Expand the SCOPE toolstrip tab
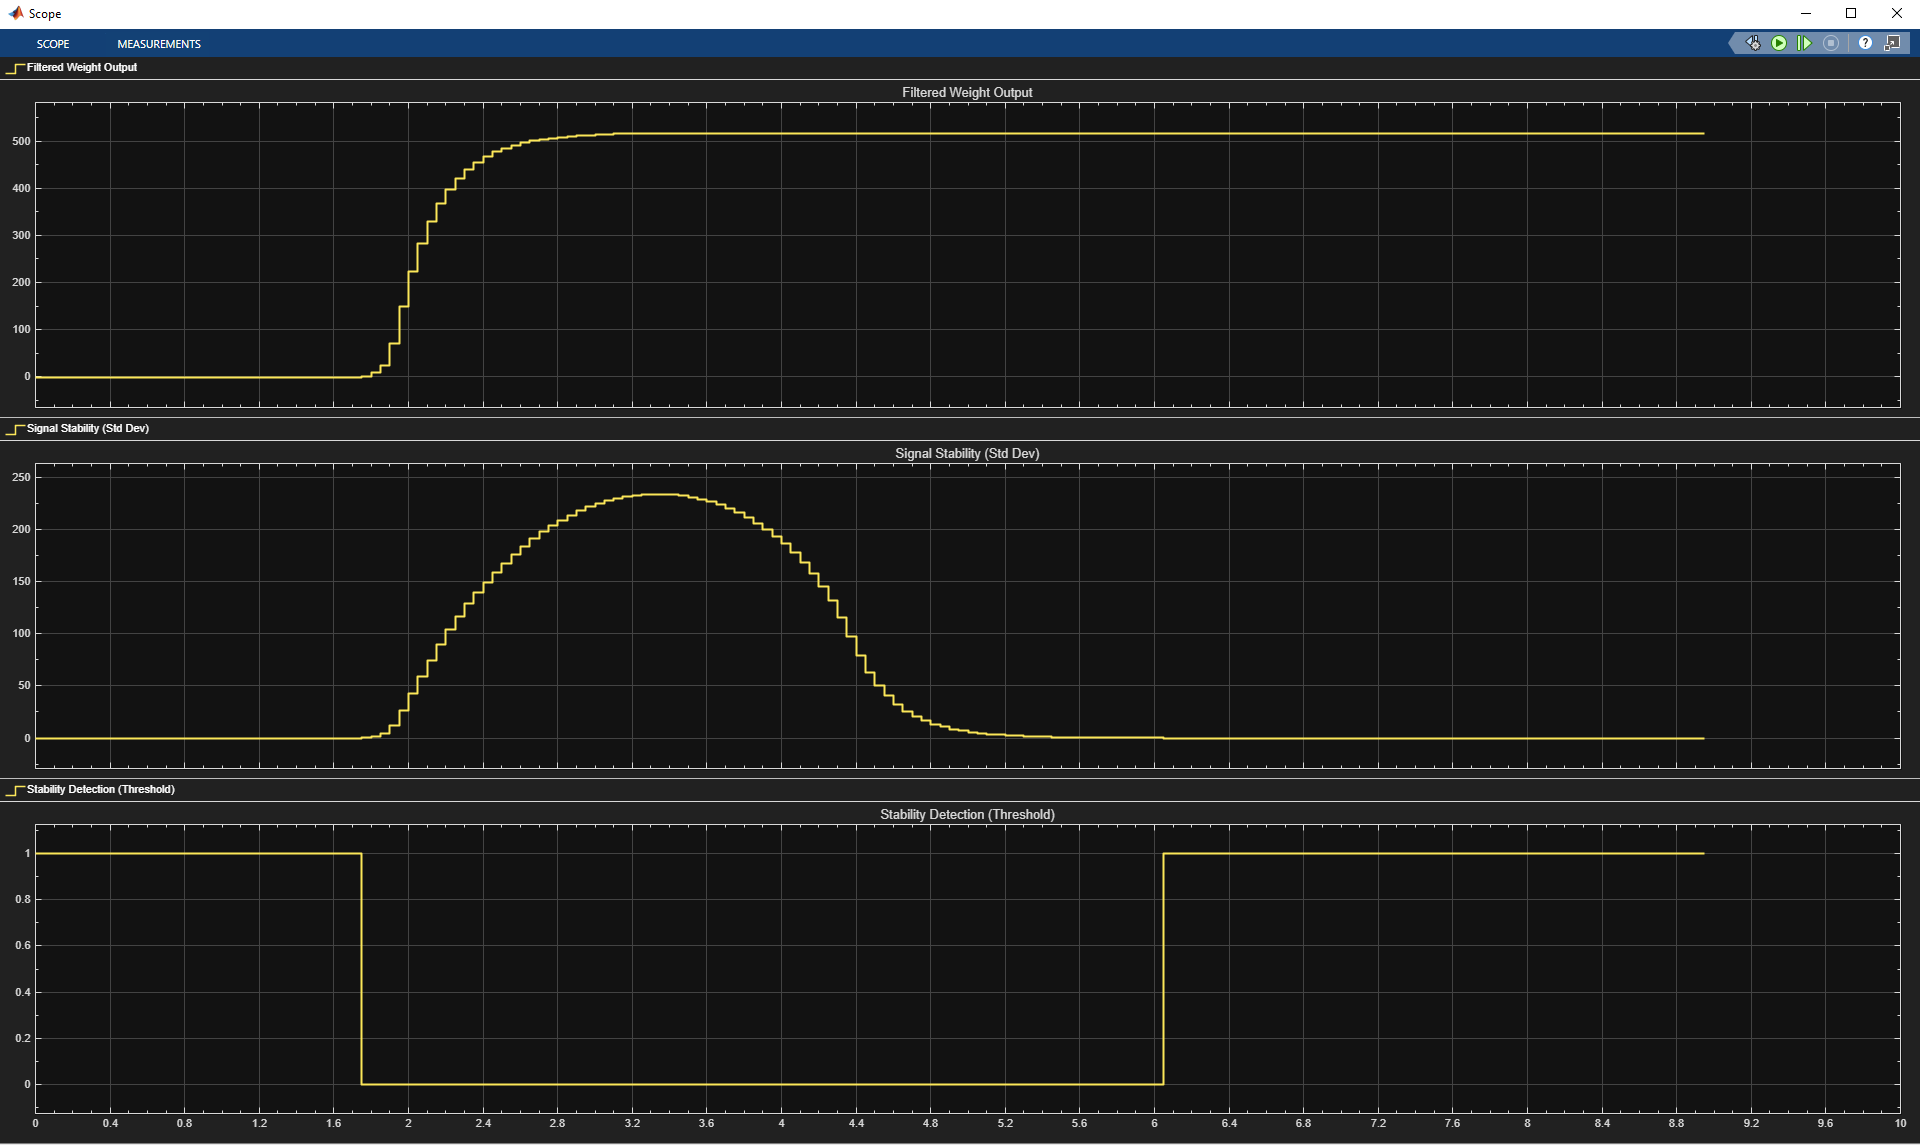Image resolution: width=1920 pixels, height=1145 pixels. [53, 44]
